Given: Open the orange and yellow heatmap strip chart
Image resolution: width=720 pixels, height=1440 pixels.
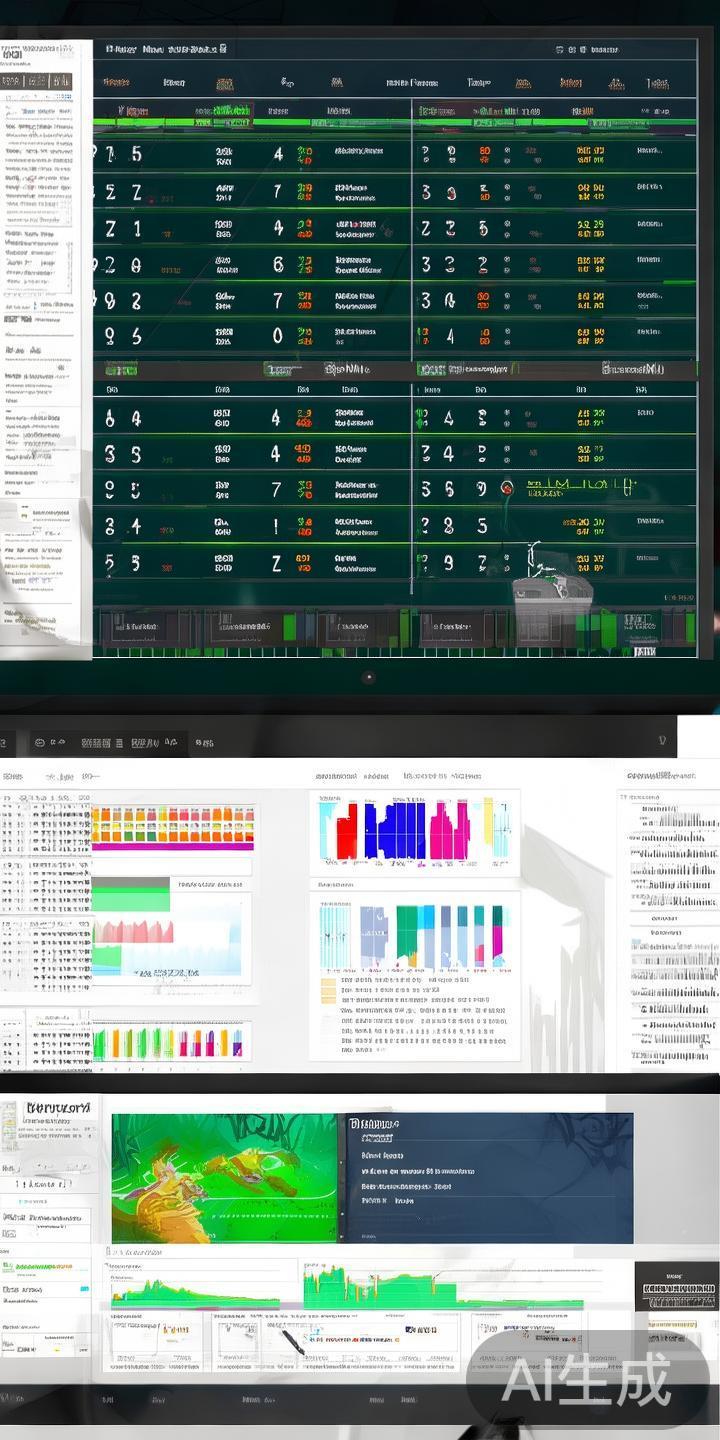Looking at the screenshot, I should tap(173, 827).
